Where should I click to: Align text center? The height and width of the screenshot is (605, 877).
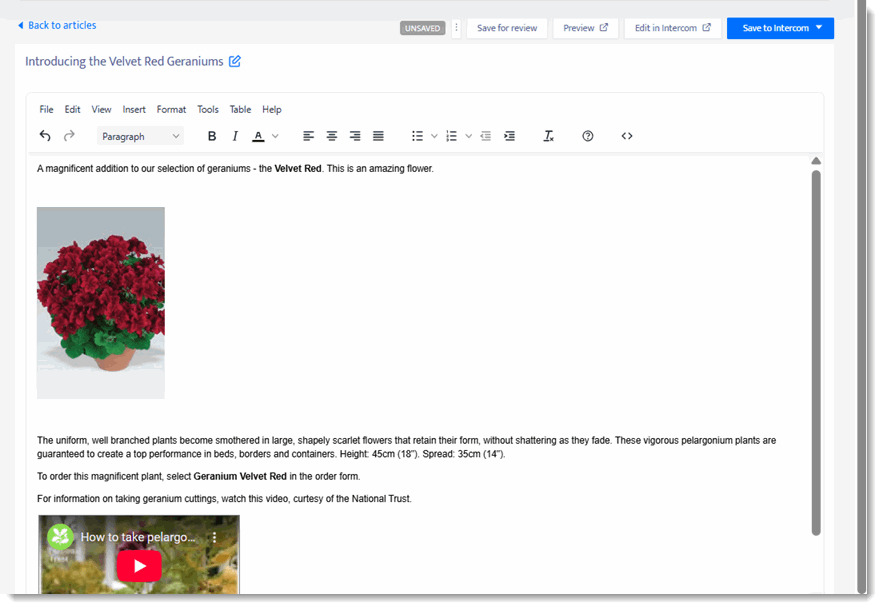pos(332,136)
